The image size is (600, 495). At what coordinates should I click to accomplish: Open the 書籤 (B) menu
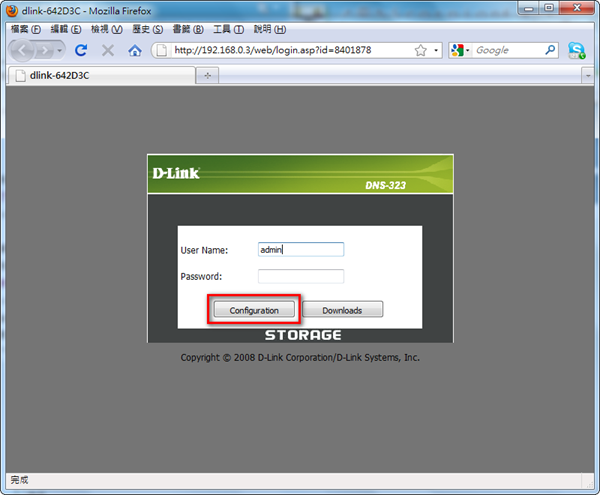point(188,29)
